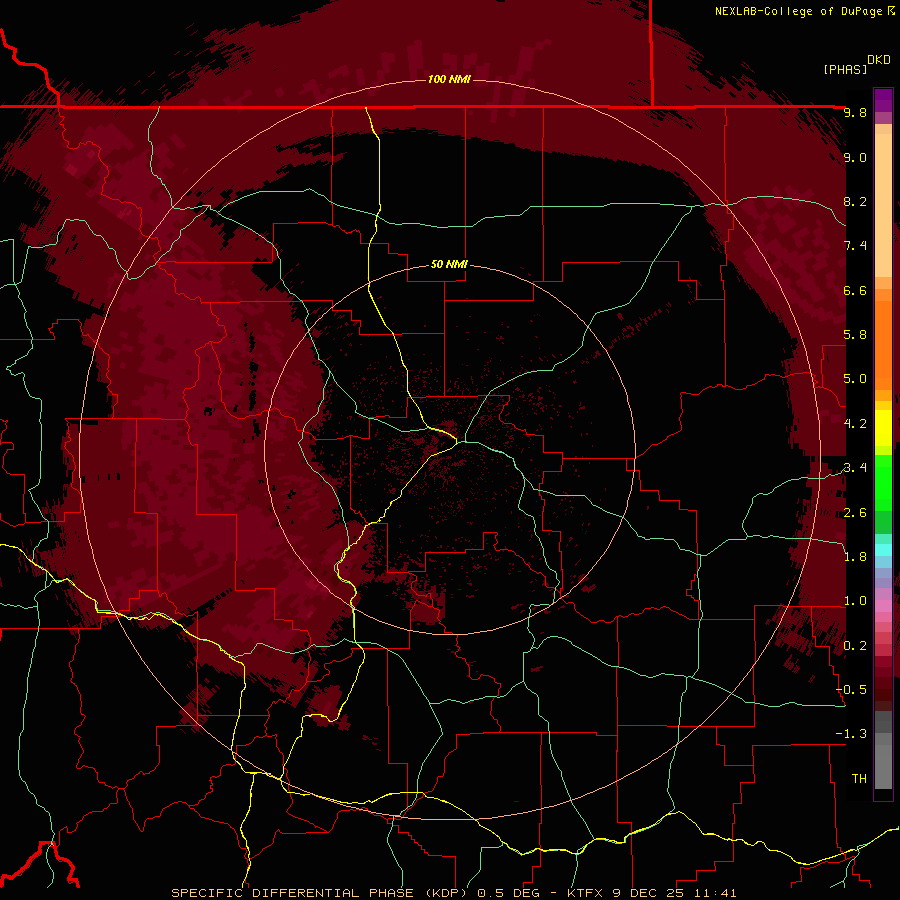Click the 1.0 legend value
The height and width of the screenshot is (900, 900).
855,601
